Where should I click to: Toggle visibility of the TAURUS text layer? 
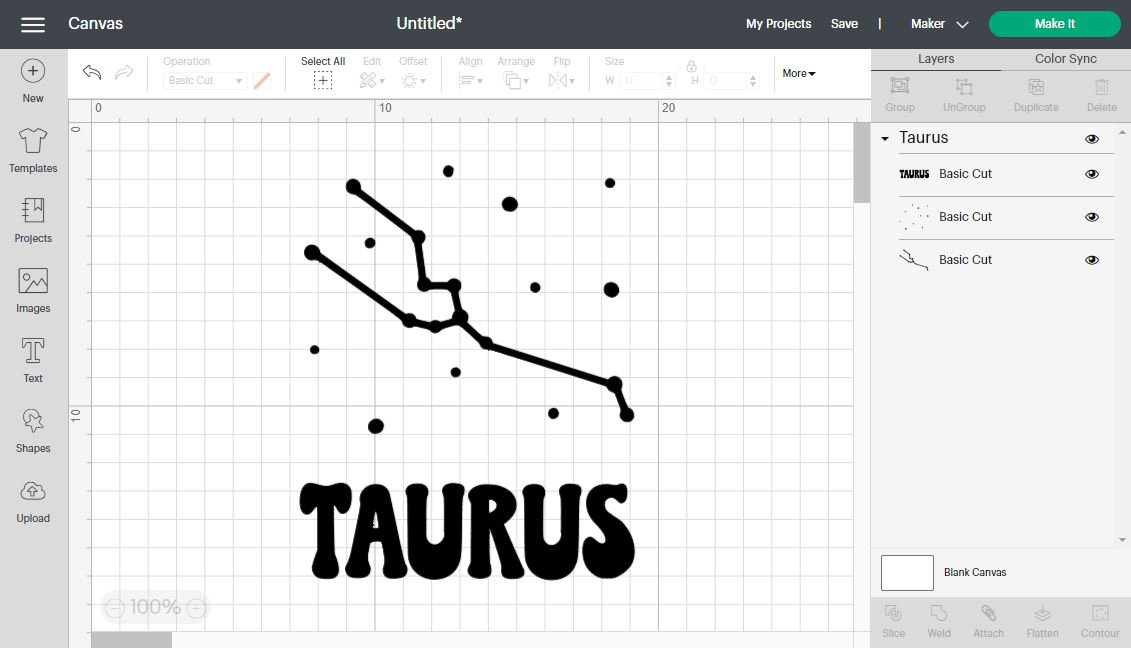click(1092, 174)
